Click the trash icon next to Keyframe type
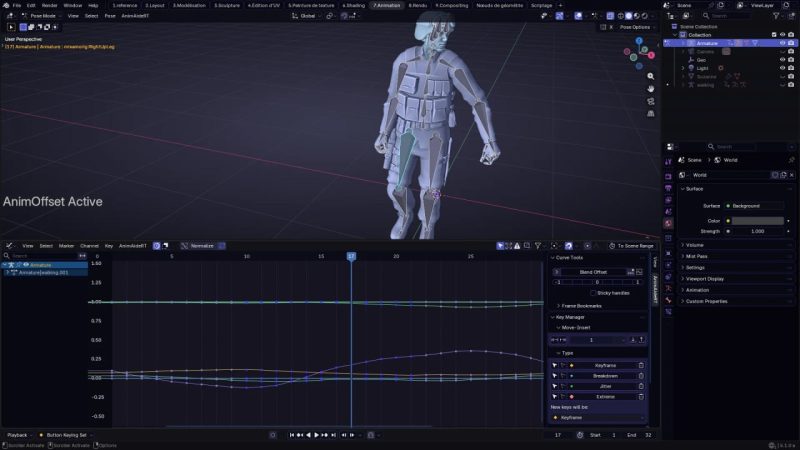The width and height of the screenshot is (800, 450). coord(641,365)
